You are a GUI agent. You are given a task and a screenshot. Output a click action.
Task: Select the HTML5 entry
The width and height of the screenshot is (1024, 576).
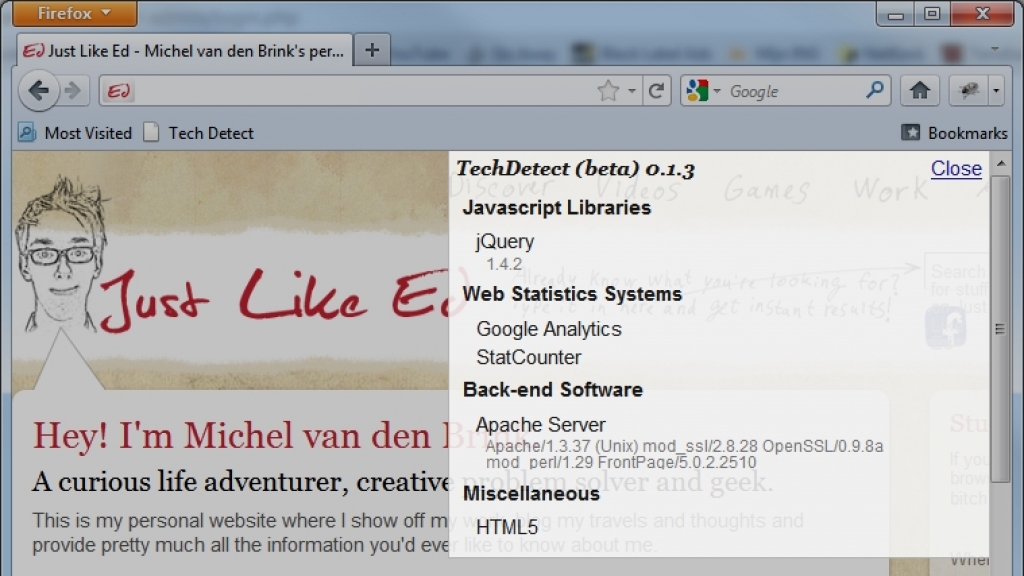tap(507, 527)
